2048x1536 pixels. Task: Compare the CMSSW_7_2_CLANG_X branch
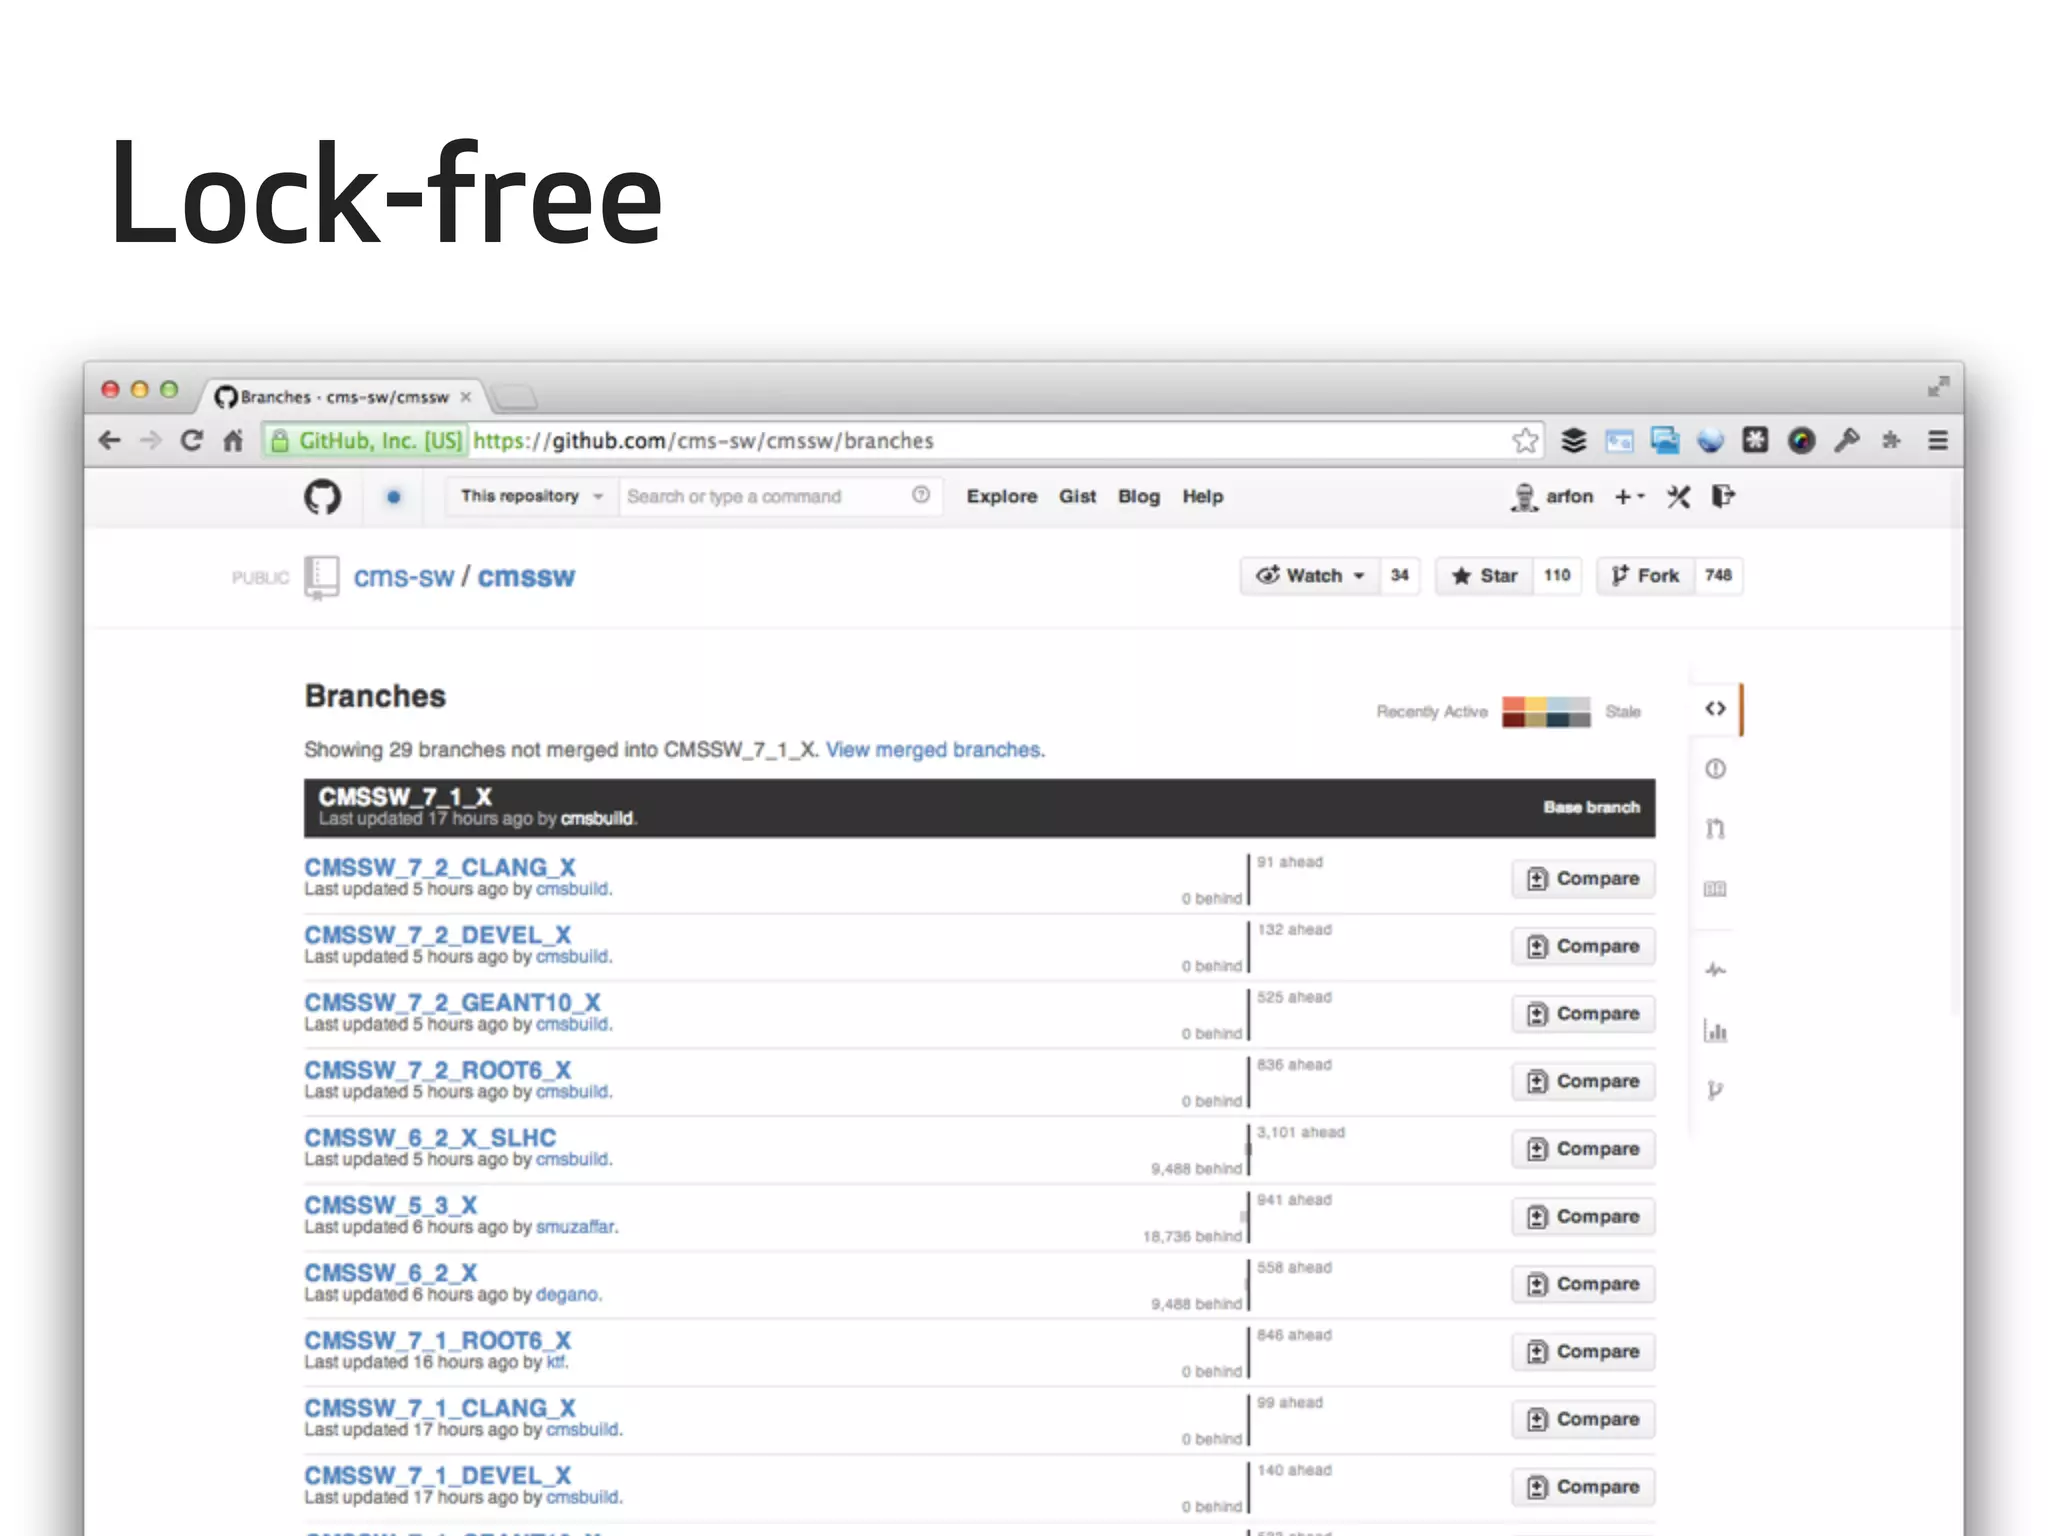(x=1583, y=879)
